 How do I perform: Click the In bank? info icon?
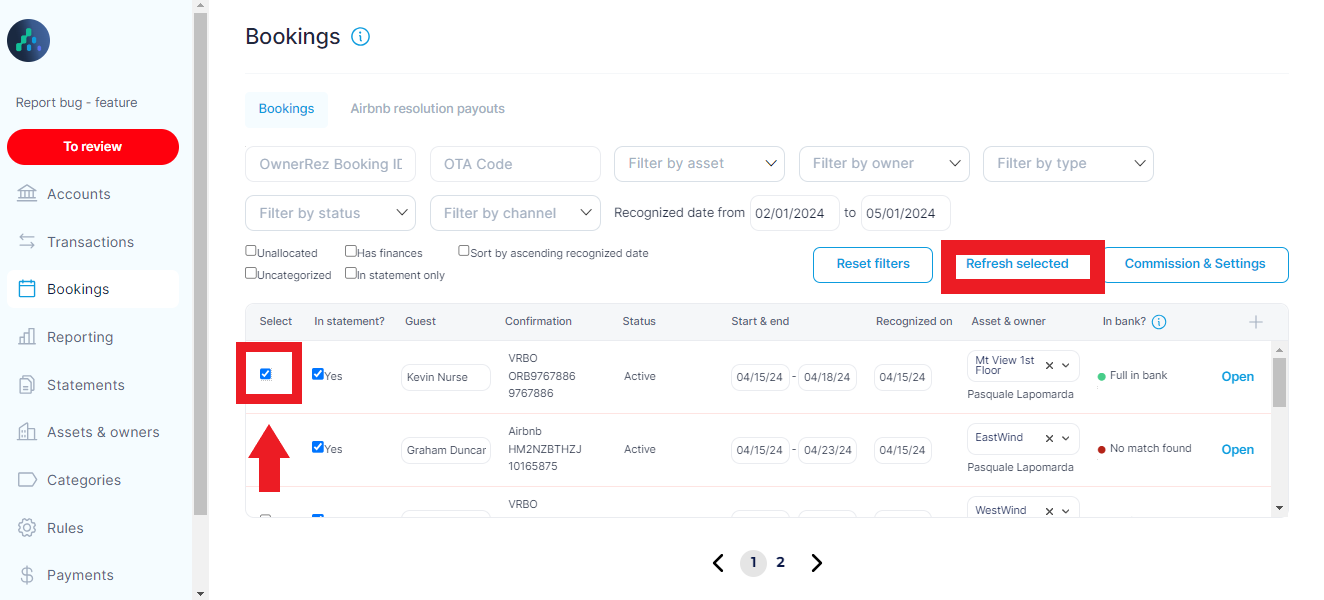[1159, 322]
